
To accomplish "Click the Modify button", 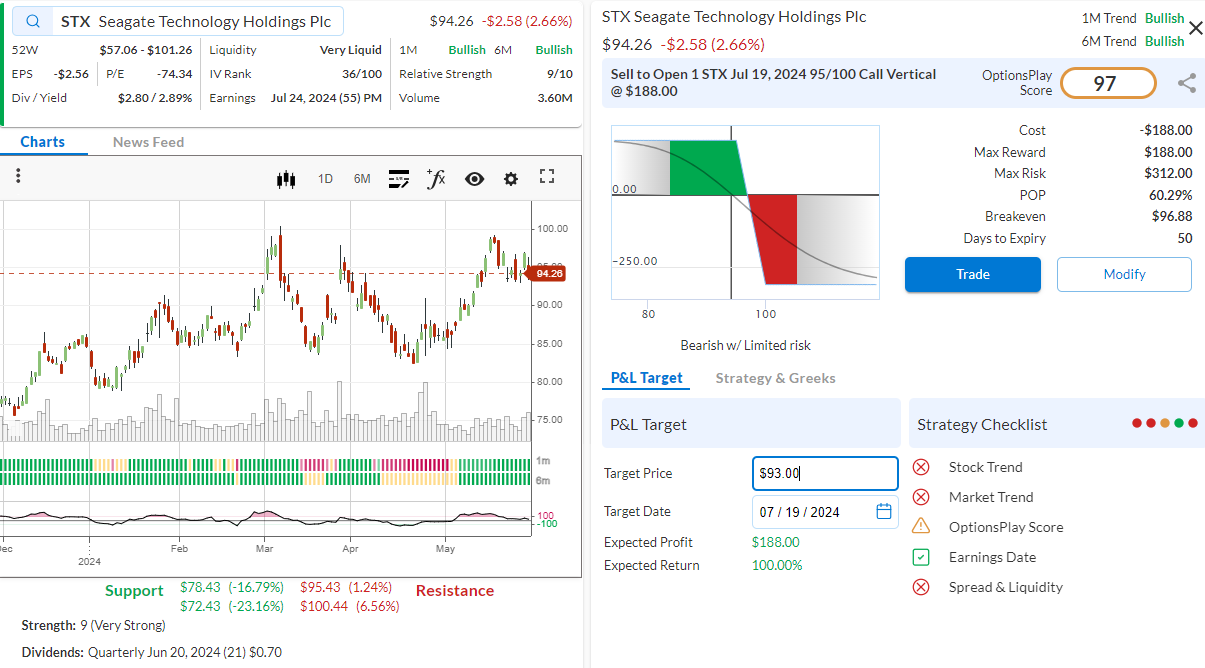I will (1124, 274).
